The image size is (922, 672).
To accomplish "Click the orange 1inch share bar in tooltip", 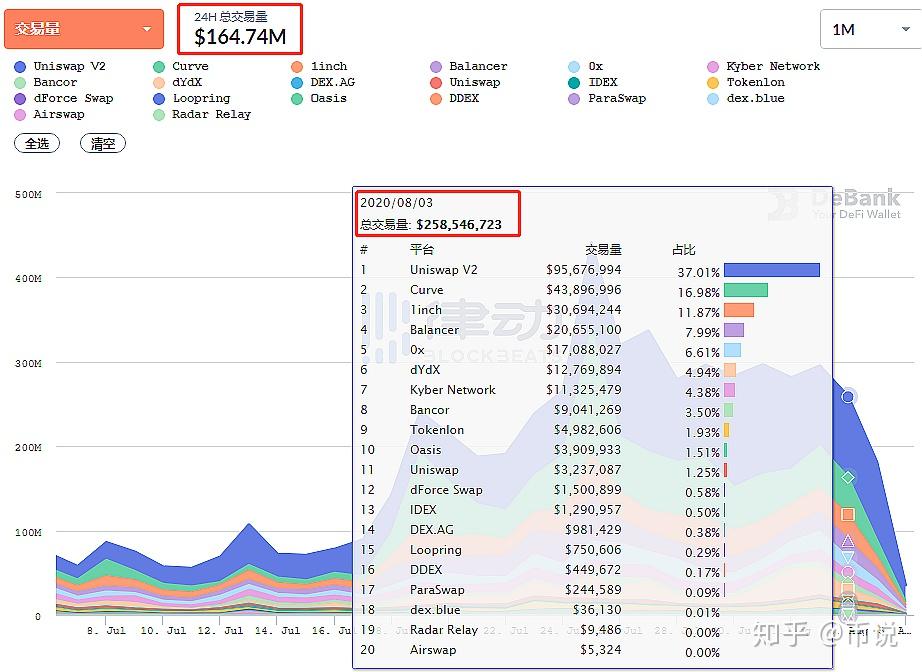I will click(739, 310).
